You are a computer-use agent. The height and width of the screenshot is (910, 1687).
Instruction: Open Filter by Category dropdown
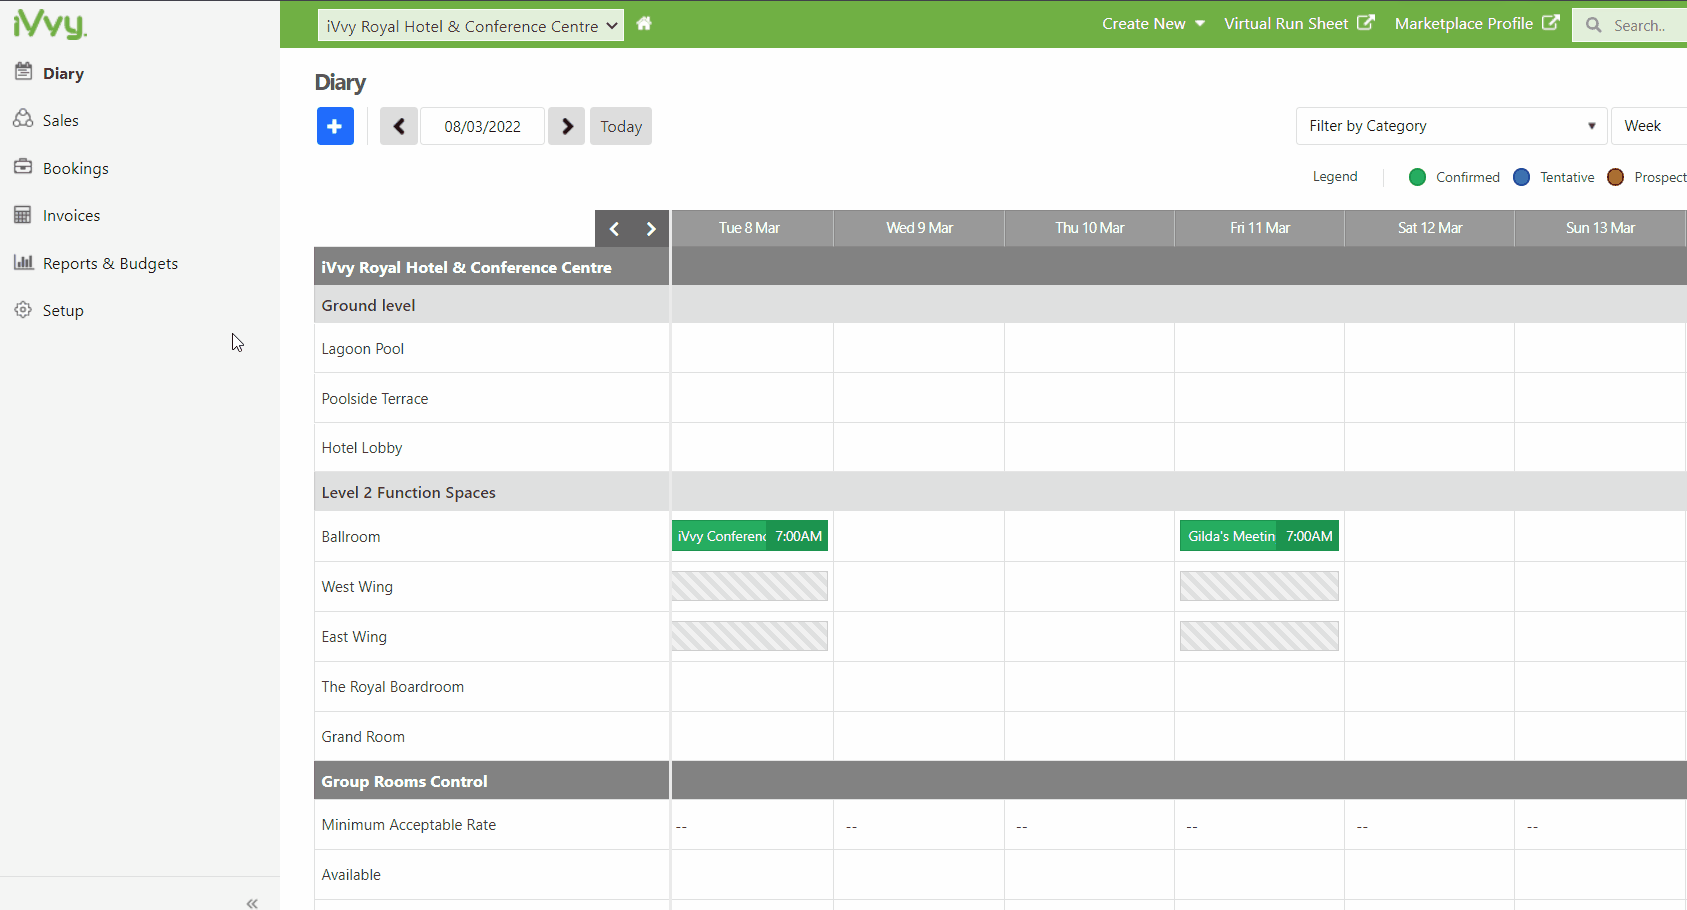click(1451, 126)
